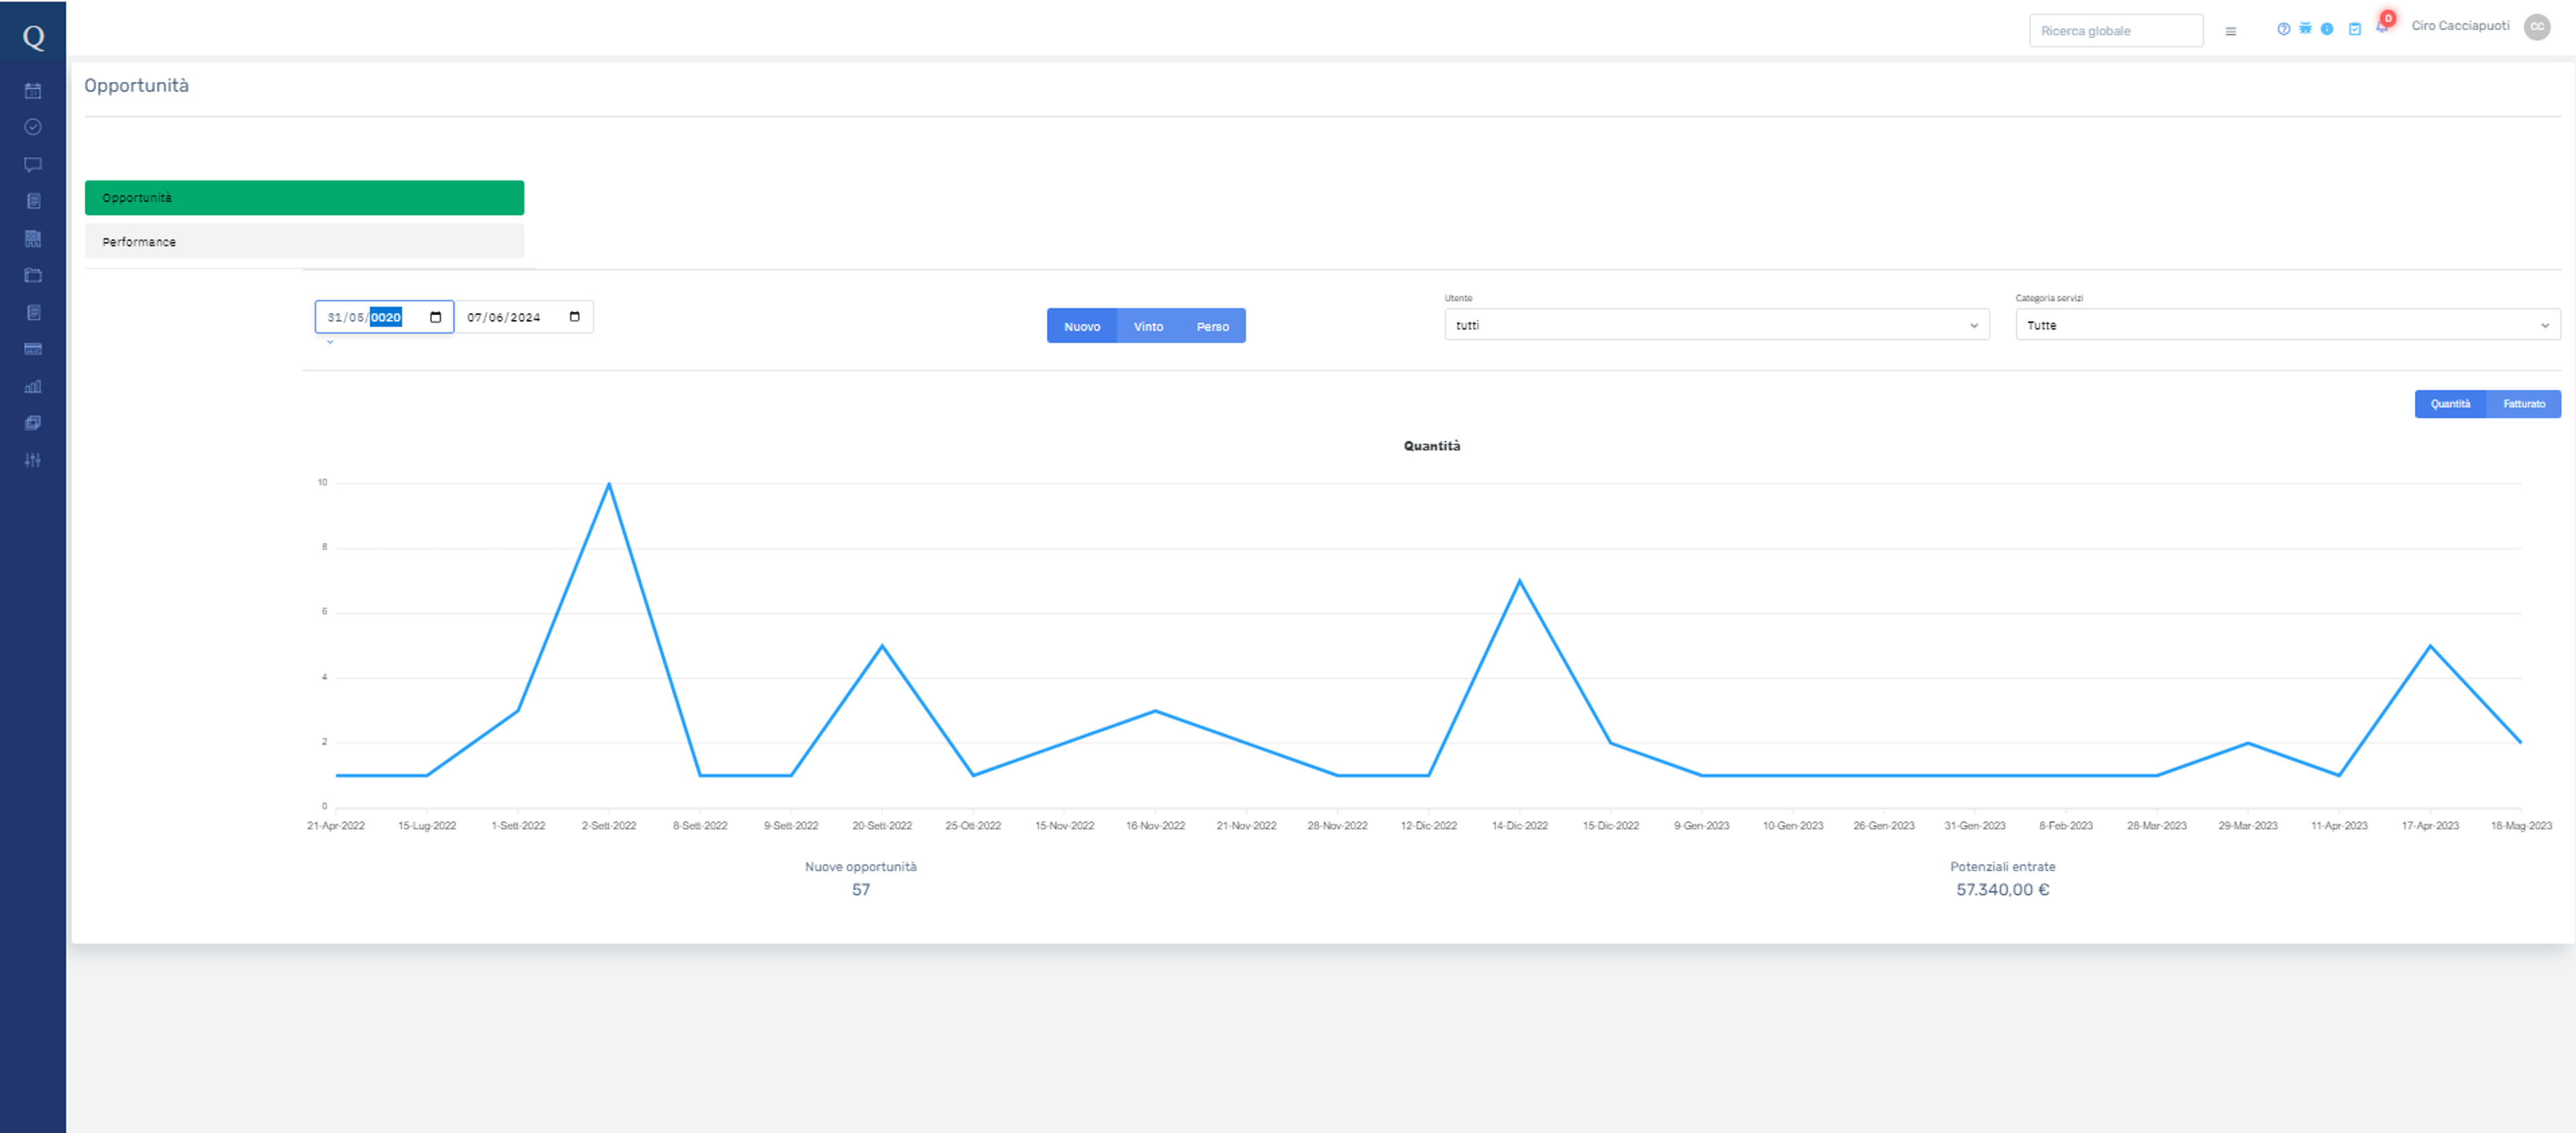Switch chart to Quantità
This screenshot has width=2576, height=1133.
click(2450, 404)
